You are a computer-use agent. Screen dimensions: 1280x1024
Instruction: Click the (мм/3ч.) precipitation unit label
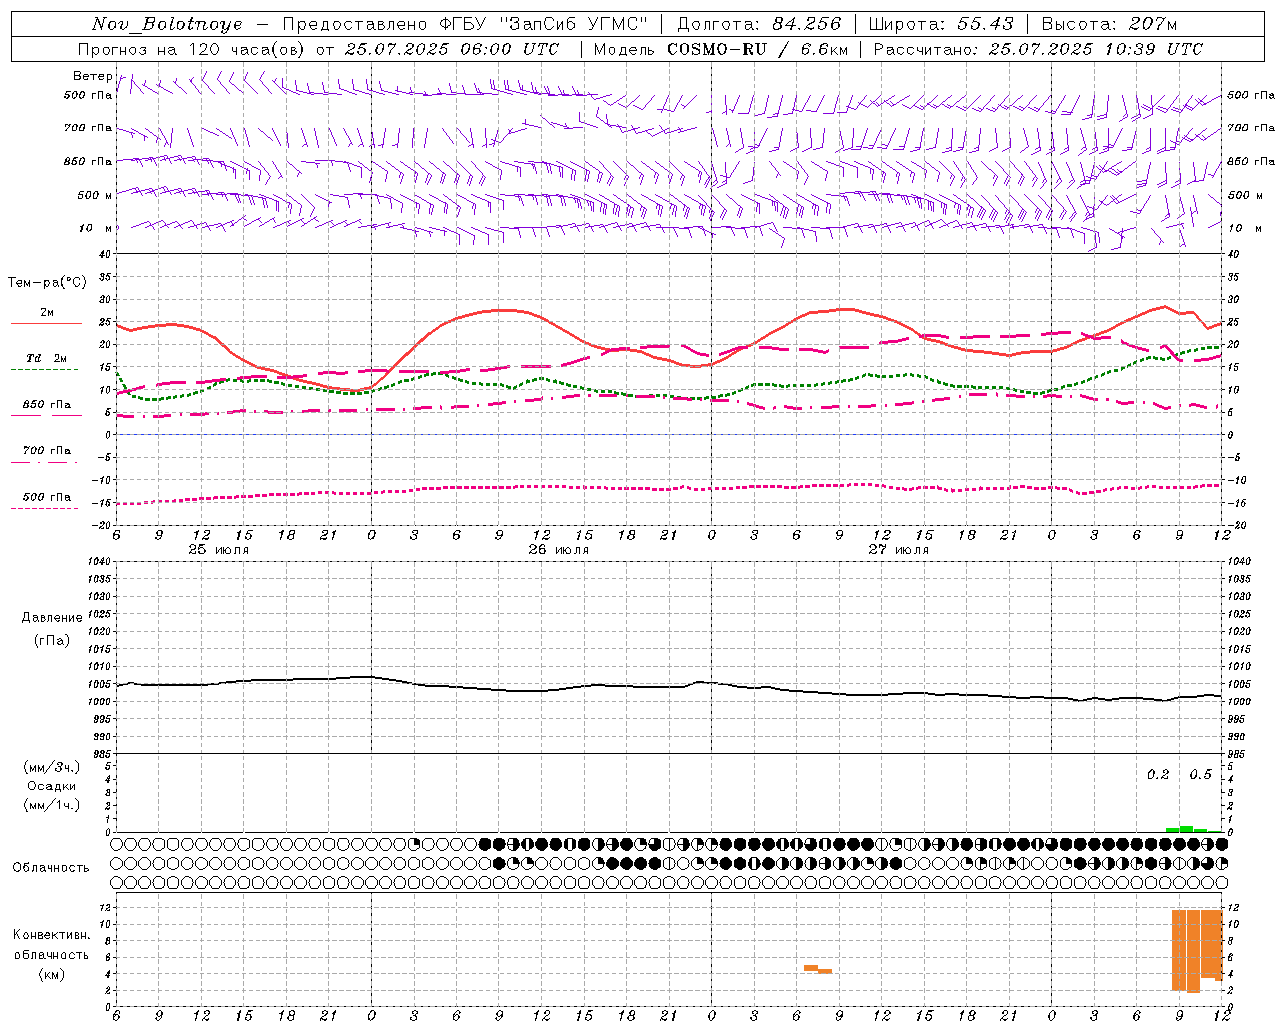[52, 767]
